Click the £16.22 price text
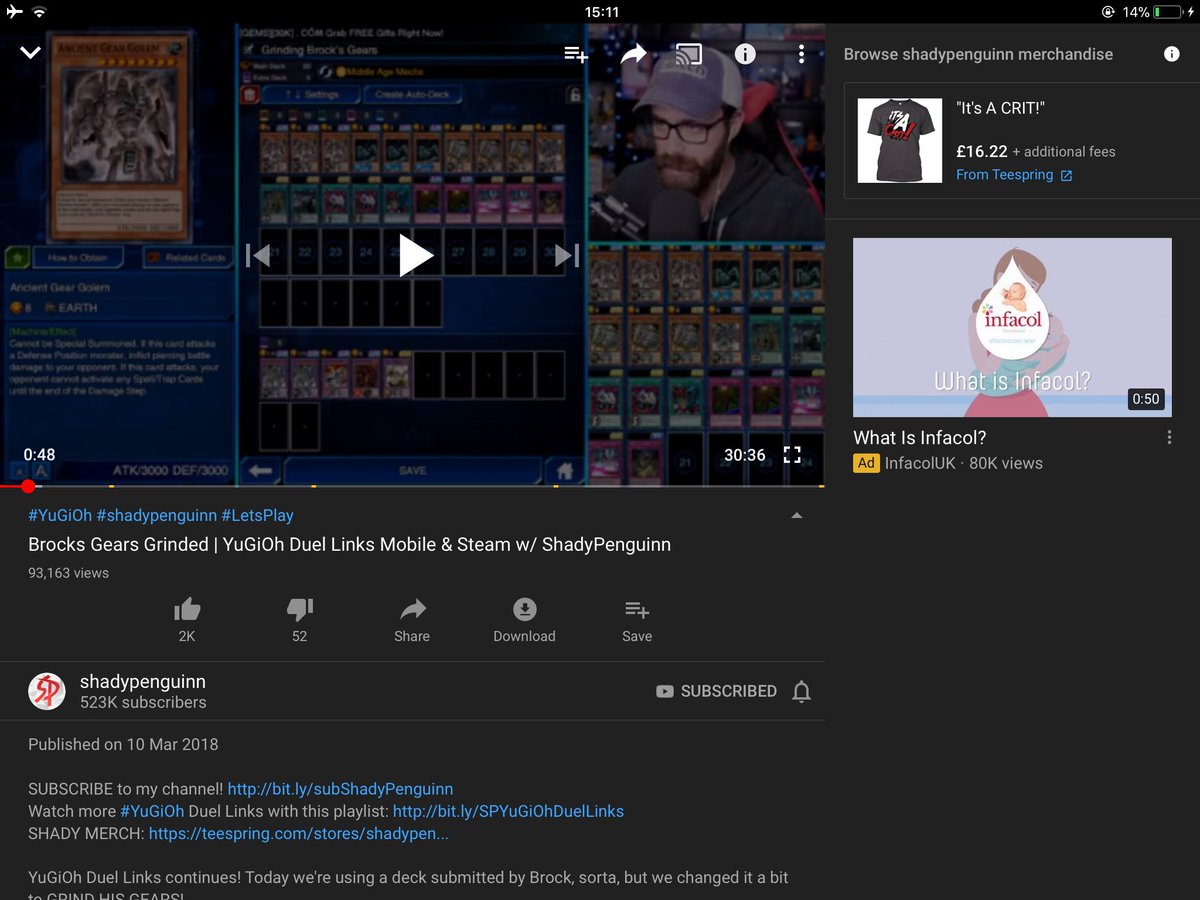Image resolution: width=1200 pixels, height=900 pixels. [982, 152]
